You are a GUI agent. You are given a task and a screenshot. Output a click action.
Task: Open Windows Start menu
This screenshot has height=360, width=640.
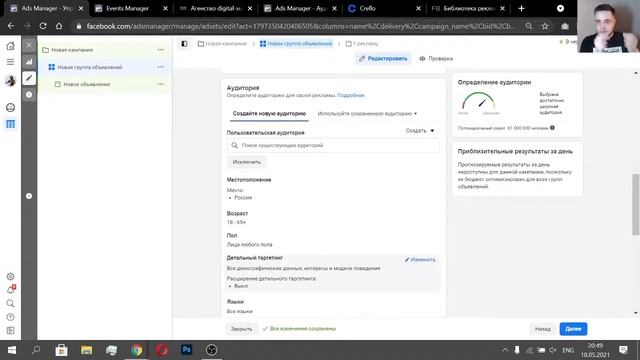(11, 350)
